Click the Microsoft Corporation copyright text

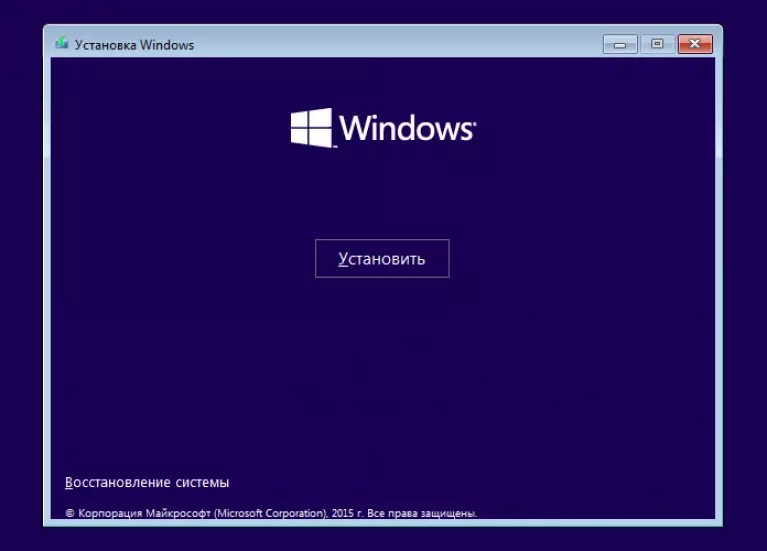(x=271, y=513)
